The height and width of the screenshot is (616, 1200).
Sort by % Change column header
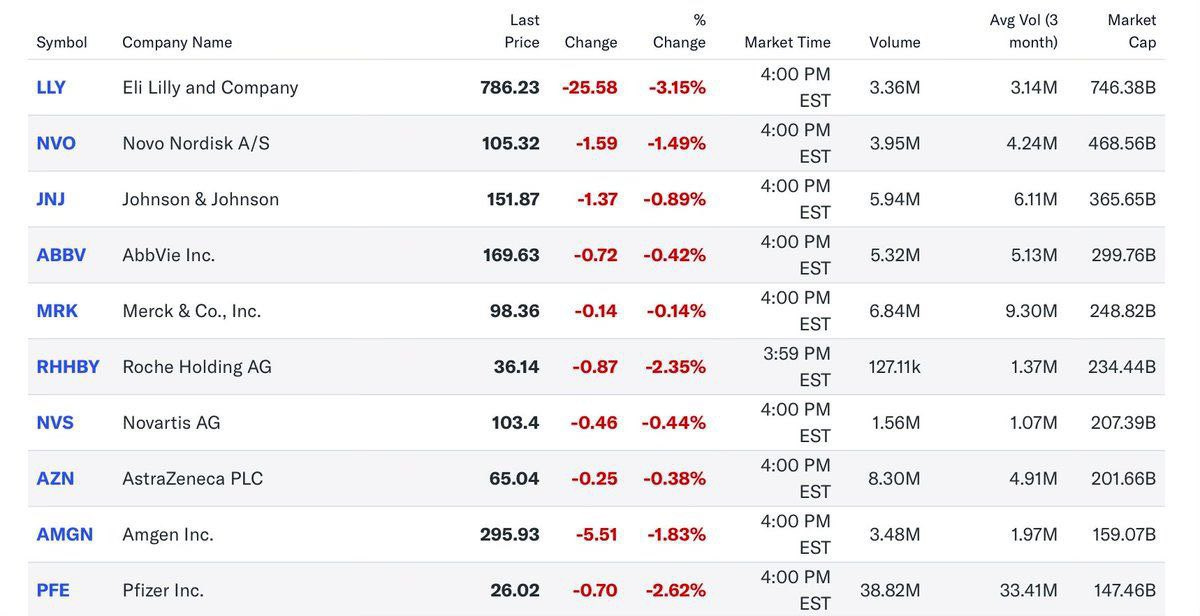(680, 31)
